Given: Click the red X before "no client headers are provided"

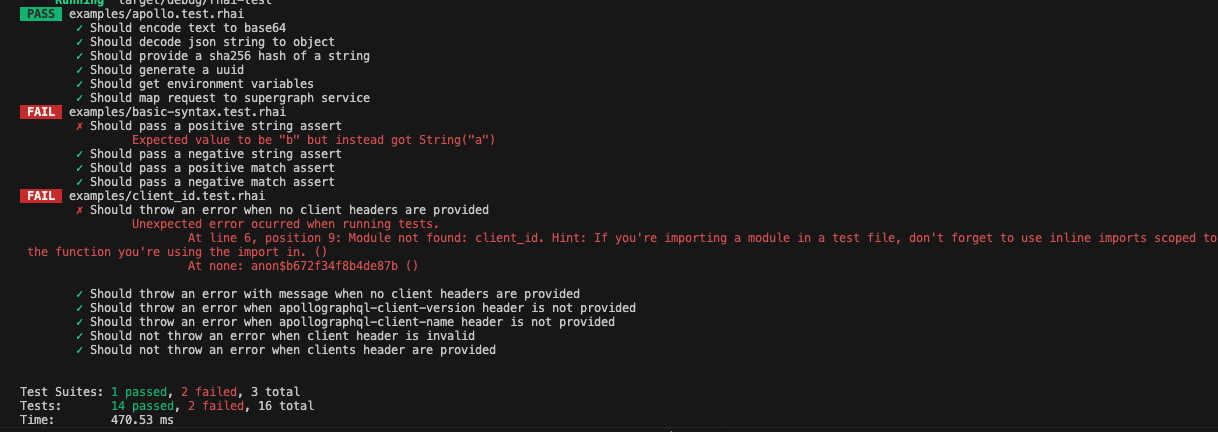Looking at the screenshot, I should (79, 210).
